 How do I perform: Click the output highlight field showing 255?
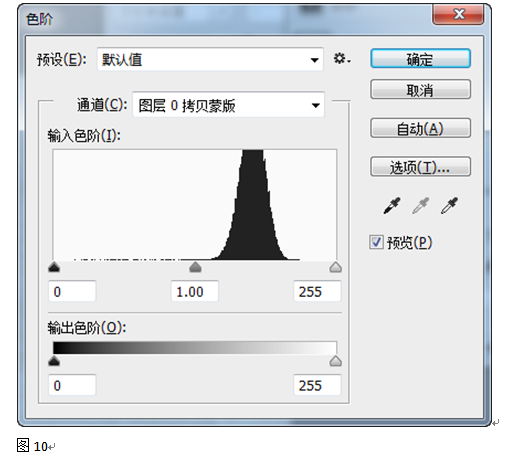(317, 385)
